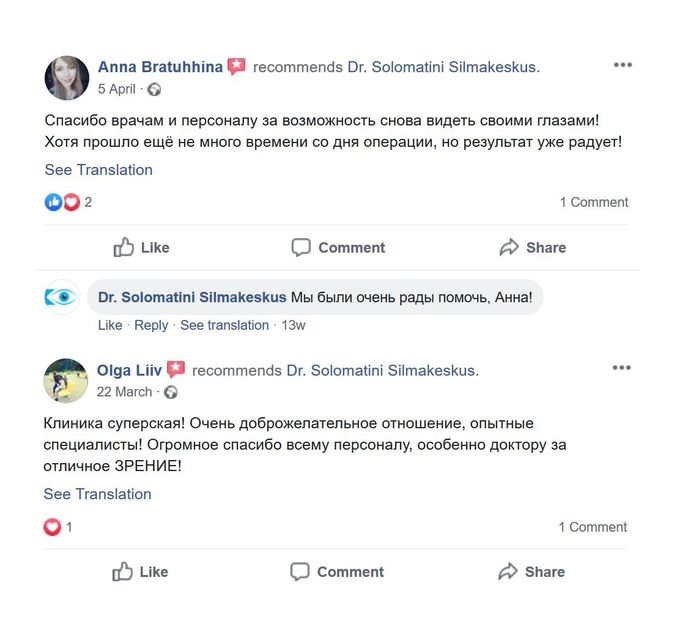
Task: Click the thumbs-up icon on Anna's review
Action: coord(124,247)
